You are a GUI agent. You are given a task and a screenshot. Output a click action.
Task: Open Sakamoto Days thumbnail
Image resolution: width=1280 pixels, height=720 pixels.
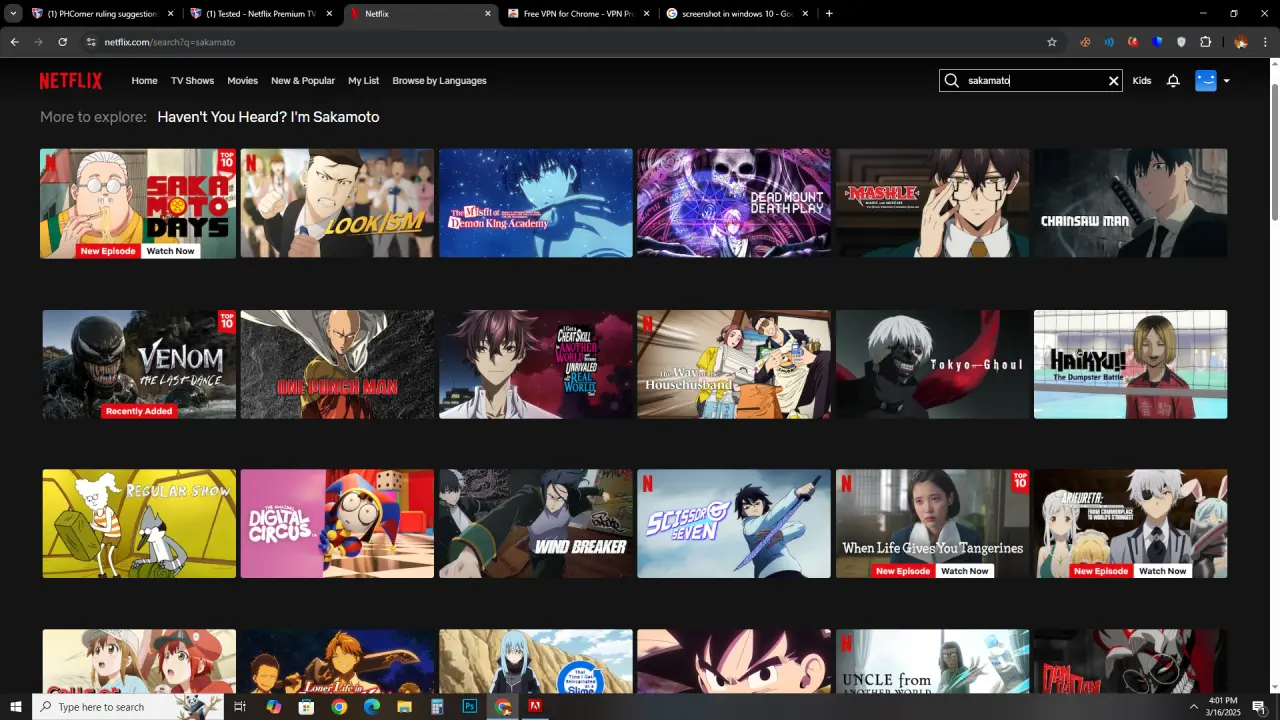point(138,203)
